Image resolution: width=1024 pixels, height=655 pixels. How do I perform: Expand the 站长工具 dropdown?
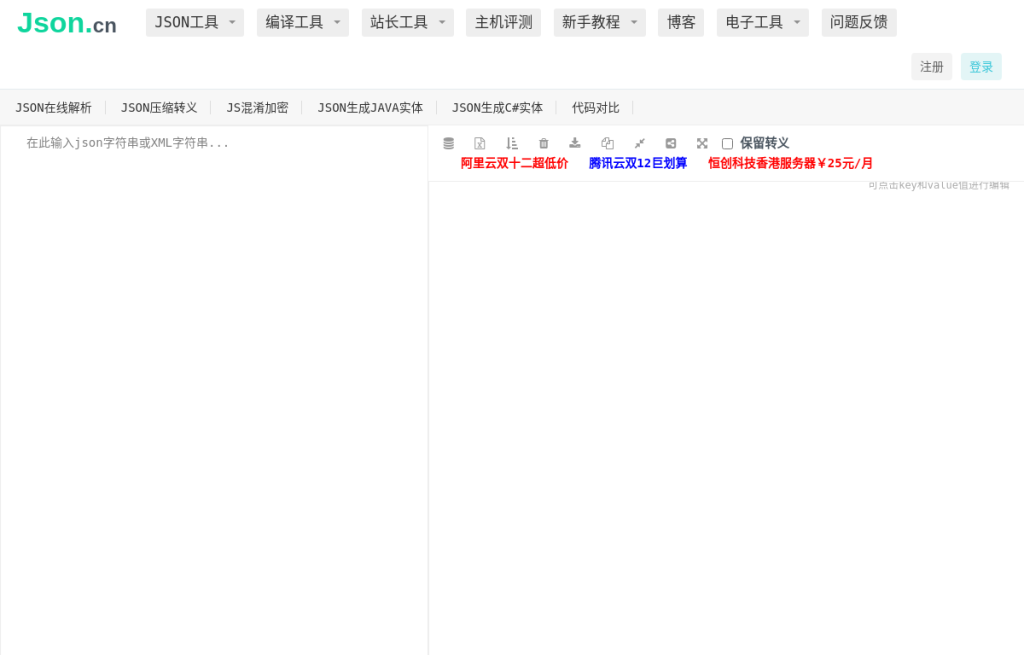coord(407,22)
